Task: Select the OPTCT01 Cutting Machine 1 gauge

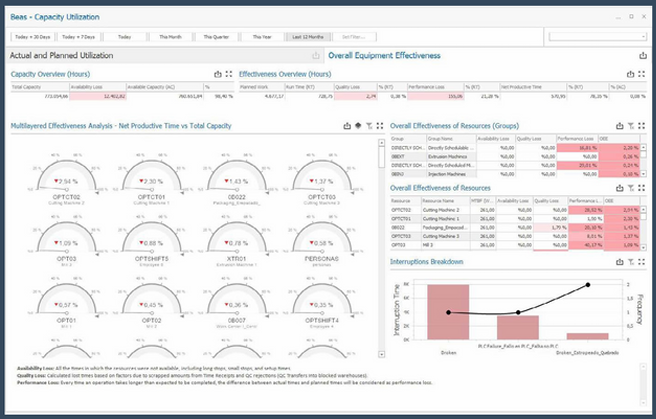Action: tap(151, 180)
